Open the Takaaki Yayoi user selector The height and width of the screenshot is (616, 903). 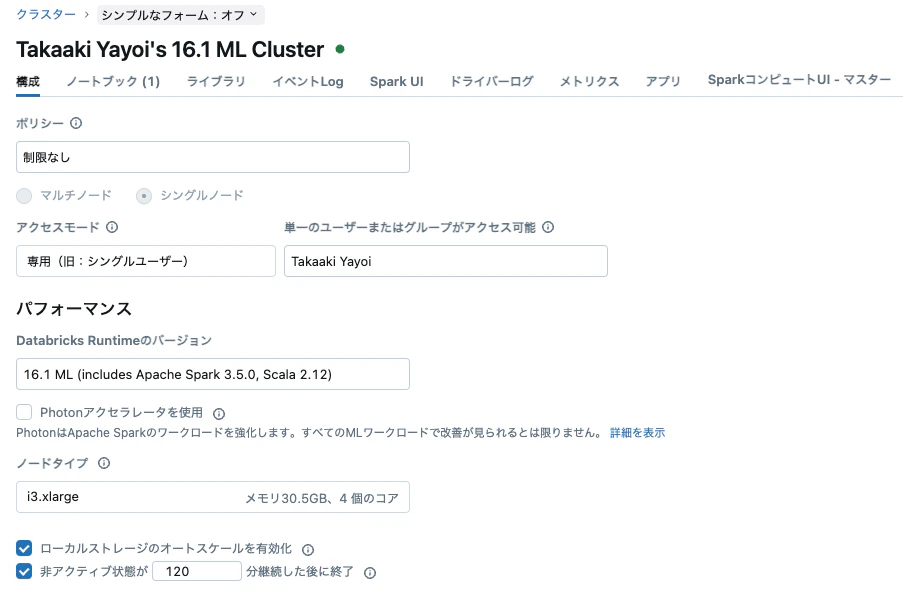pos(446,261)
